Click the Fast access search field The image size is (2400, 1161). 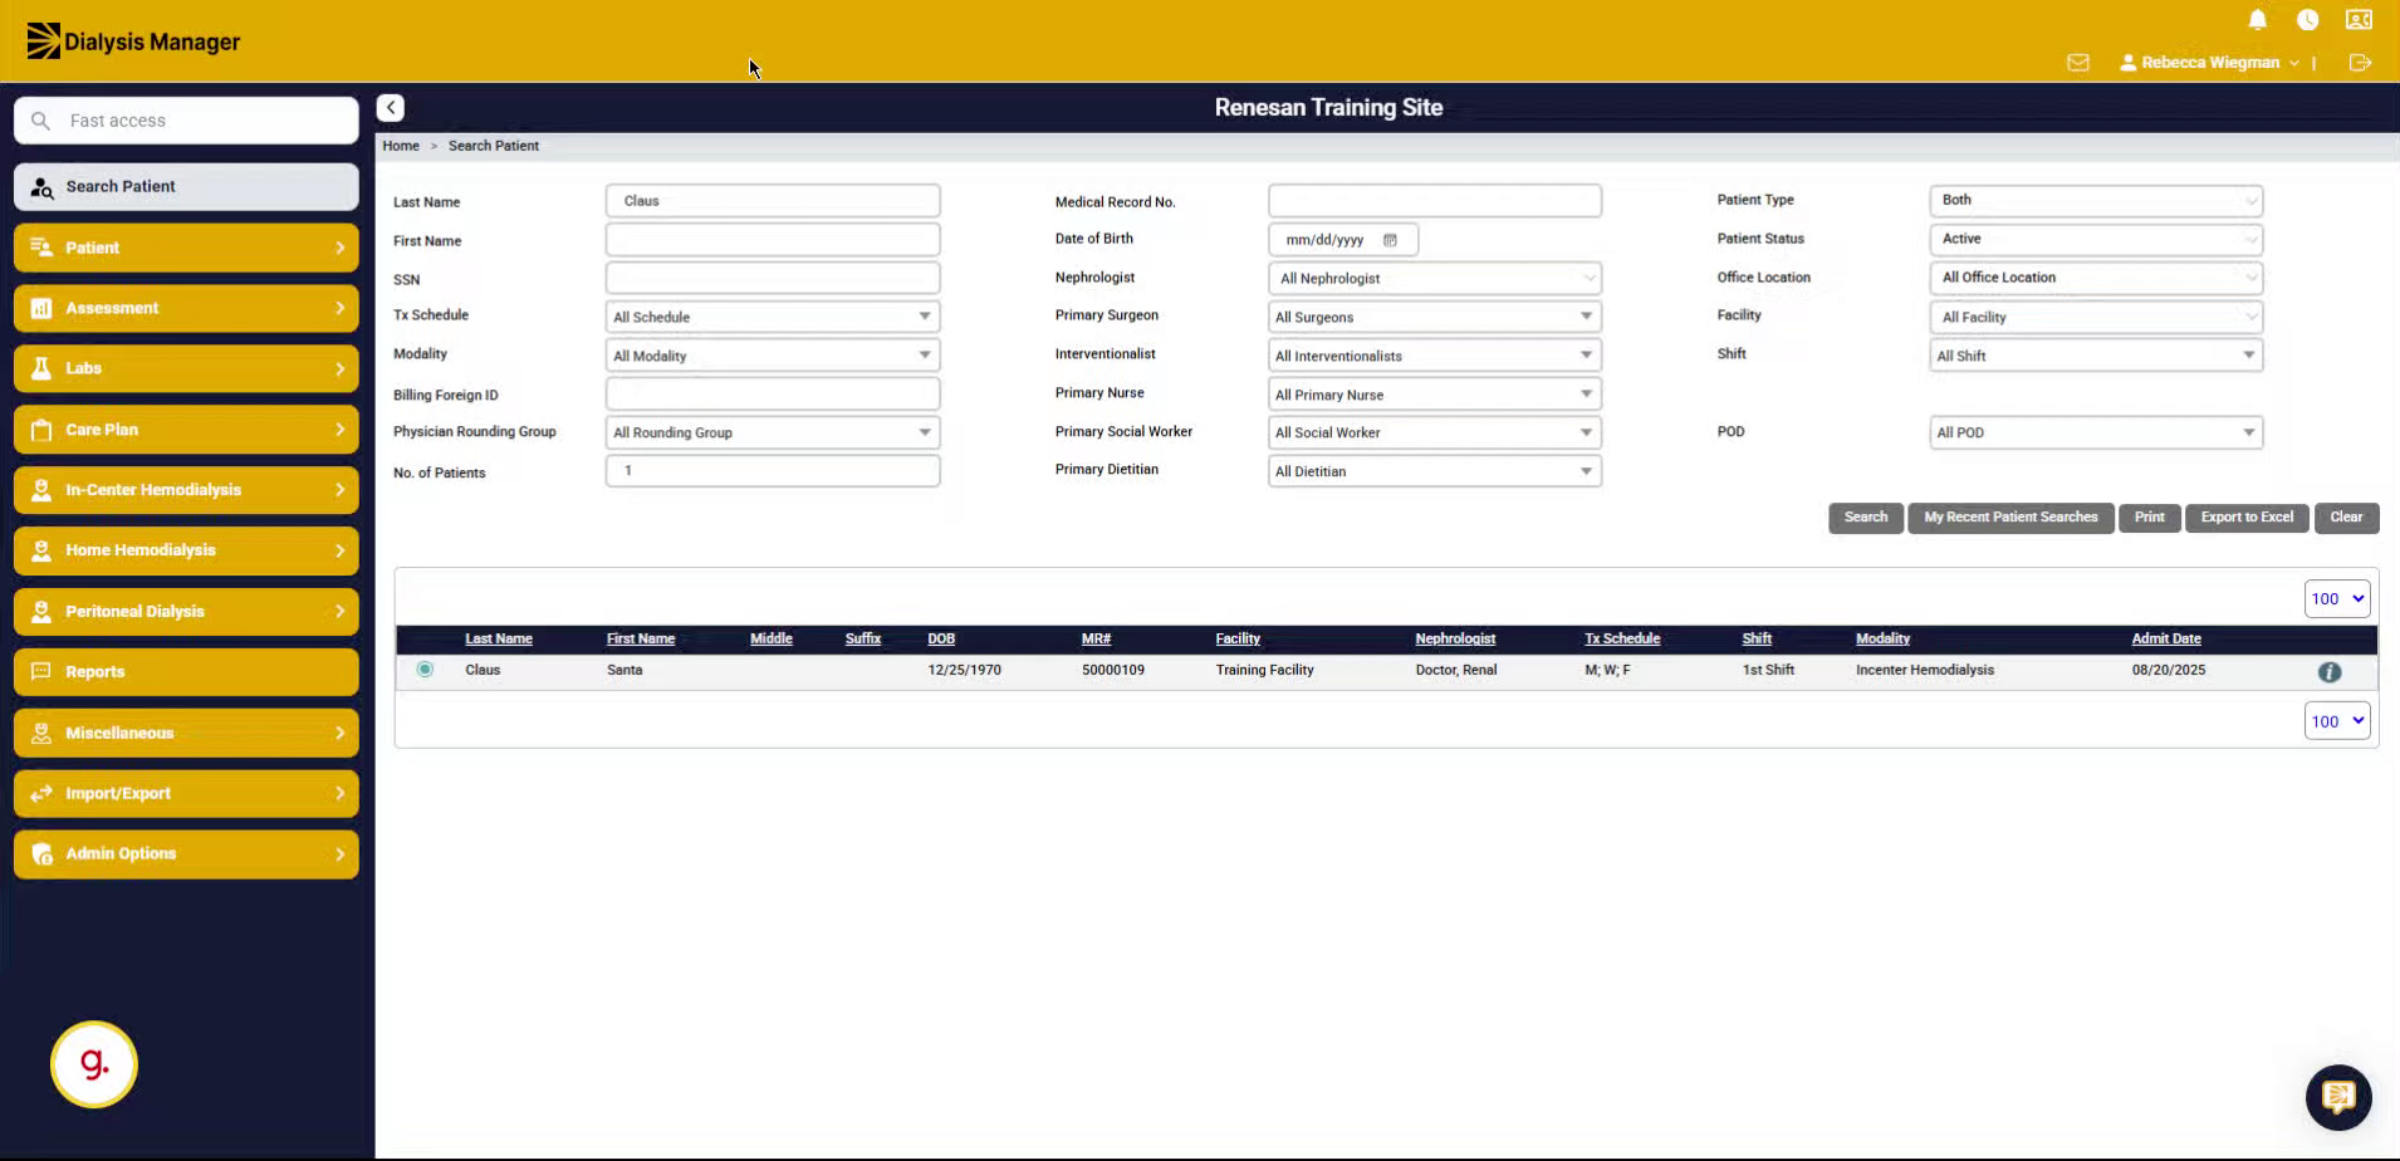(x=186, y=120)
